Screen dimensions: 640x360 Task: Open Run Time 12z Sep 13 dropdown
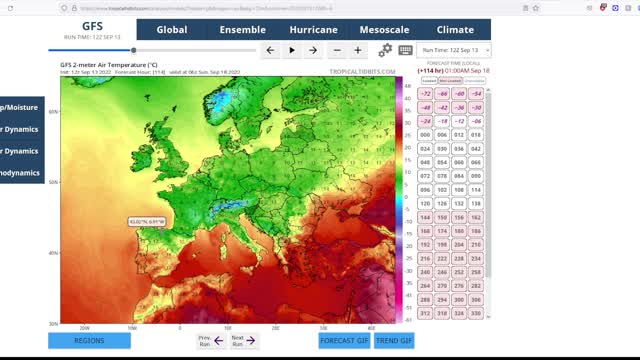(x=454, y=50)
